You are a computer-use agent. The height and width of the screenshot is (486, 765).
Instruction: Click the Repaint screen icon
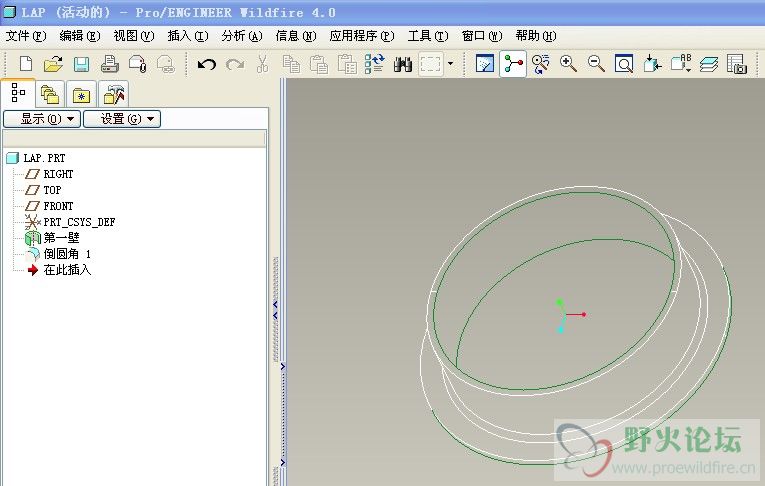pyautogui.click(x=484, y=63)
